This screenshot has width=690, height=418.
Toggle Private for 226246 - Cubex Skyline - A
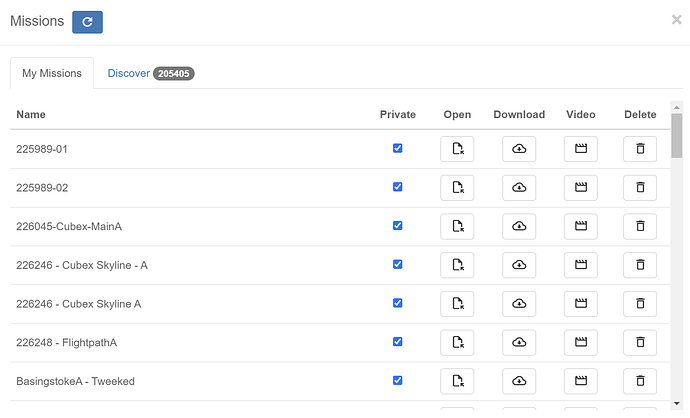[x=397, y=264]
